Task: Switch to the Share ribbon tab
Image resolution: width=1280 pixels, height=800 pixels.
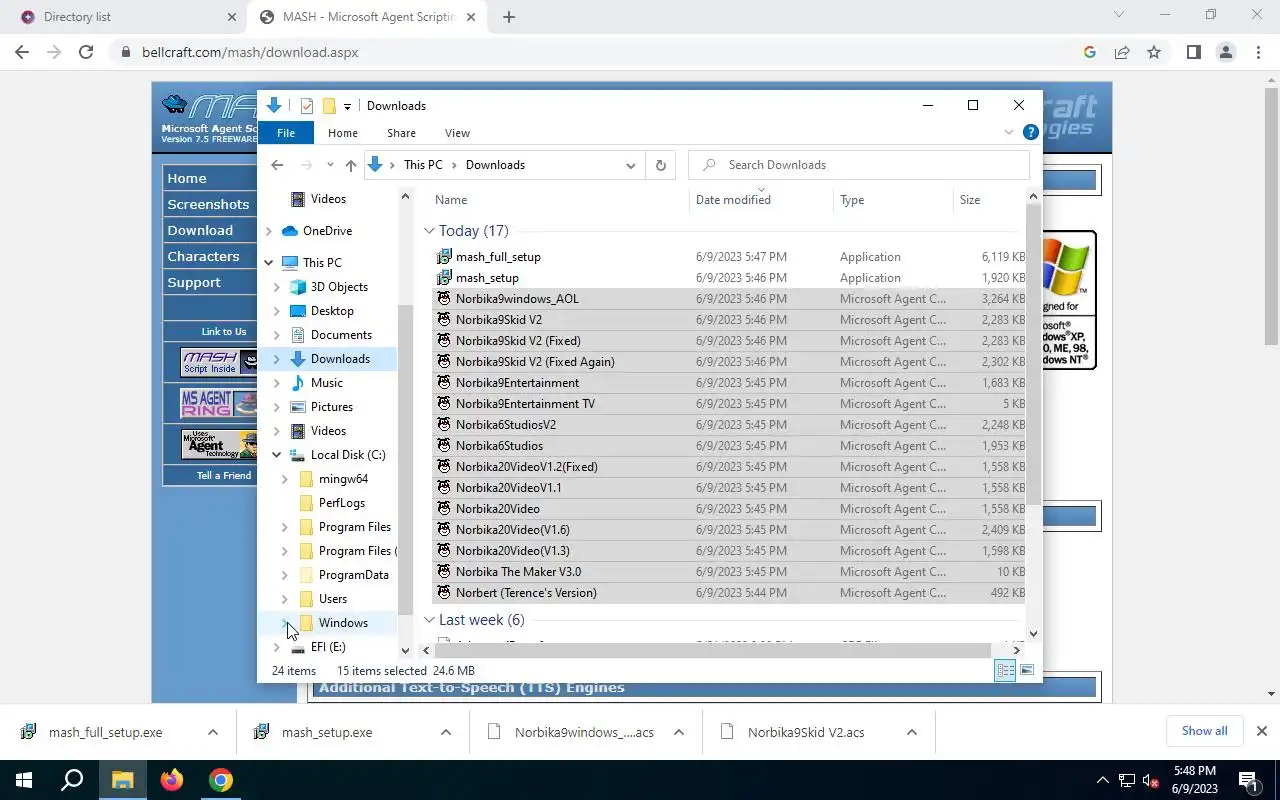Action: [401, 133]
